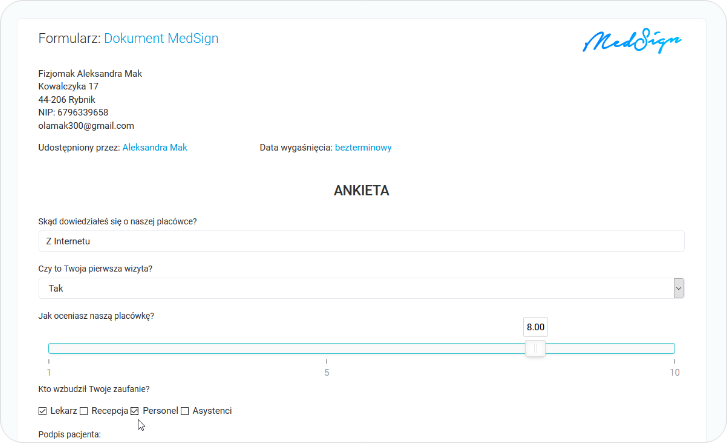This screenshot has width=727, height=443.
Task: Open the Dokument MedSign form link
Action: click(x=161, y=39)
